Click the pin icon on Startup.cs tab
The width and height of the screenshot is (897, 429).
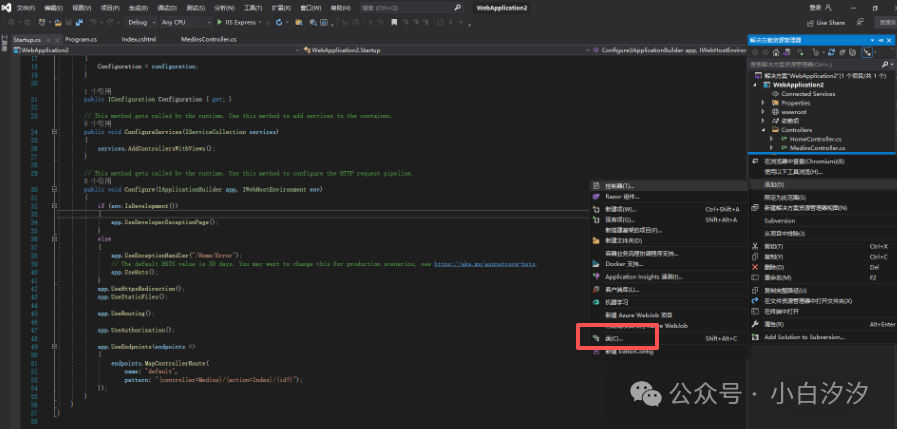click(48, 39)
